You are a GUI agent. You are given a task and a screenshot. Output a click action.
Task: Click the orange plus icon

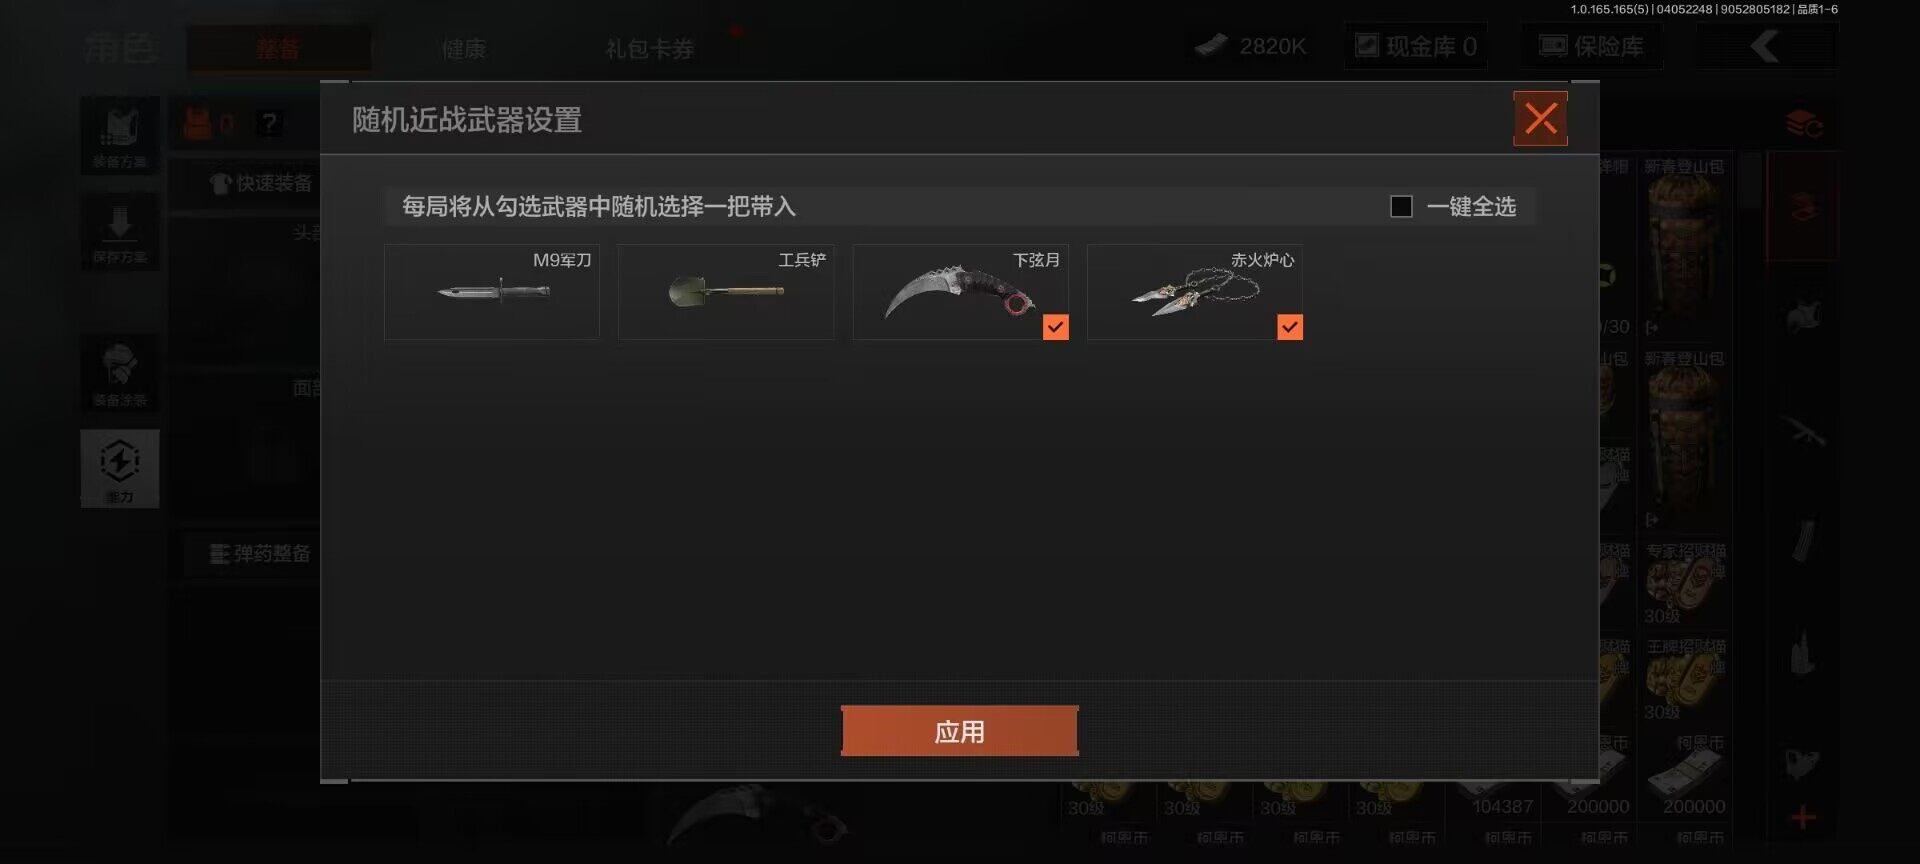pyautogui.click(x=1803, y=818)
